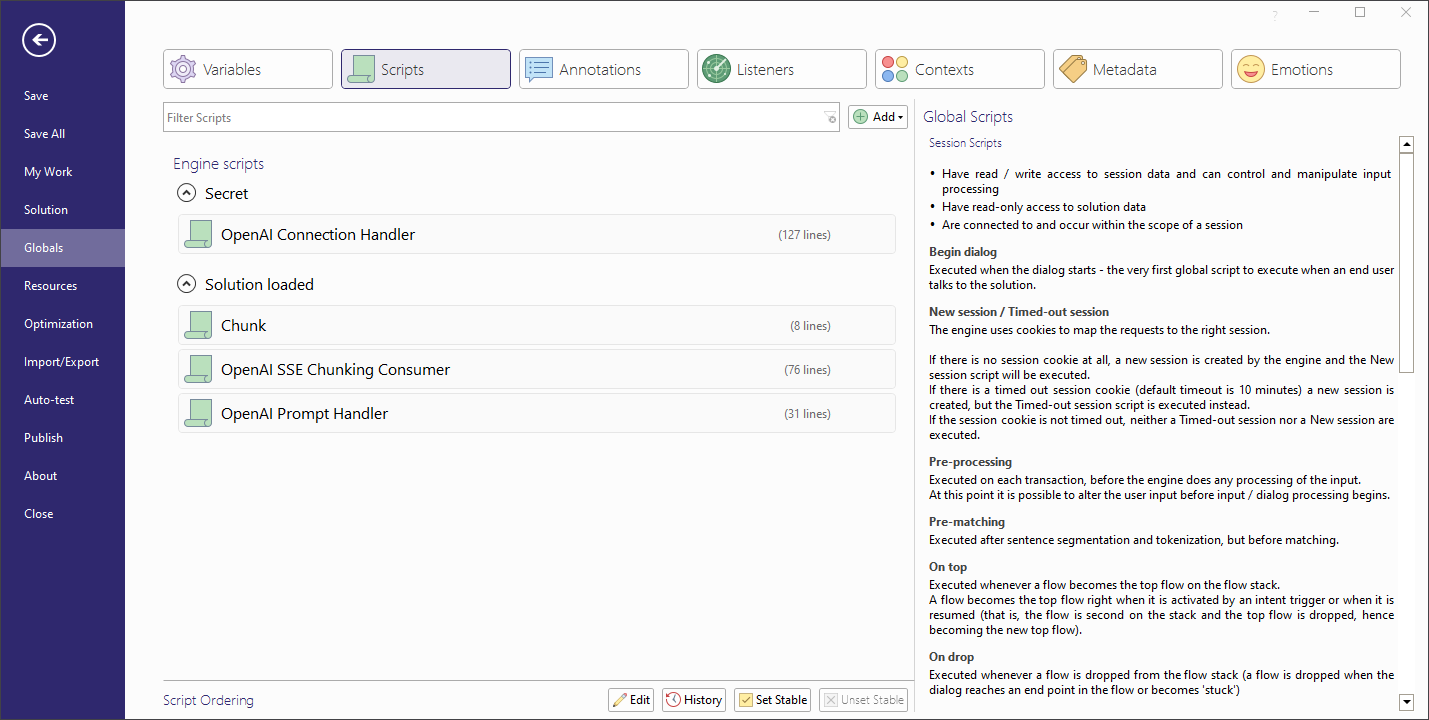Screen dimensions: 1429x720
Task: Open the Annotations section
Action: (603, 70)
